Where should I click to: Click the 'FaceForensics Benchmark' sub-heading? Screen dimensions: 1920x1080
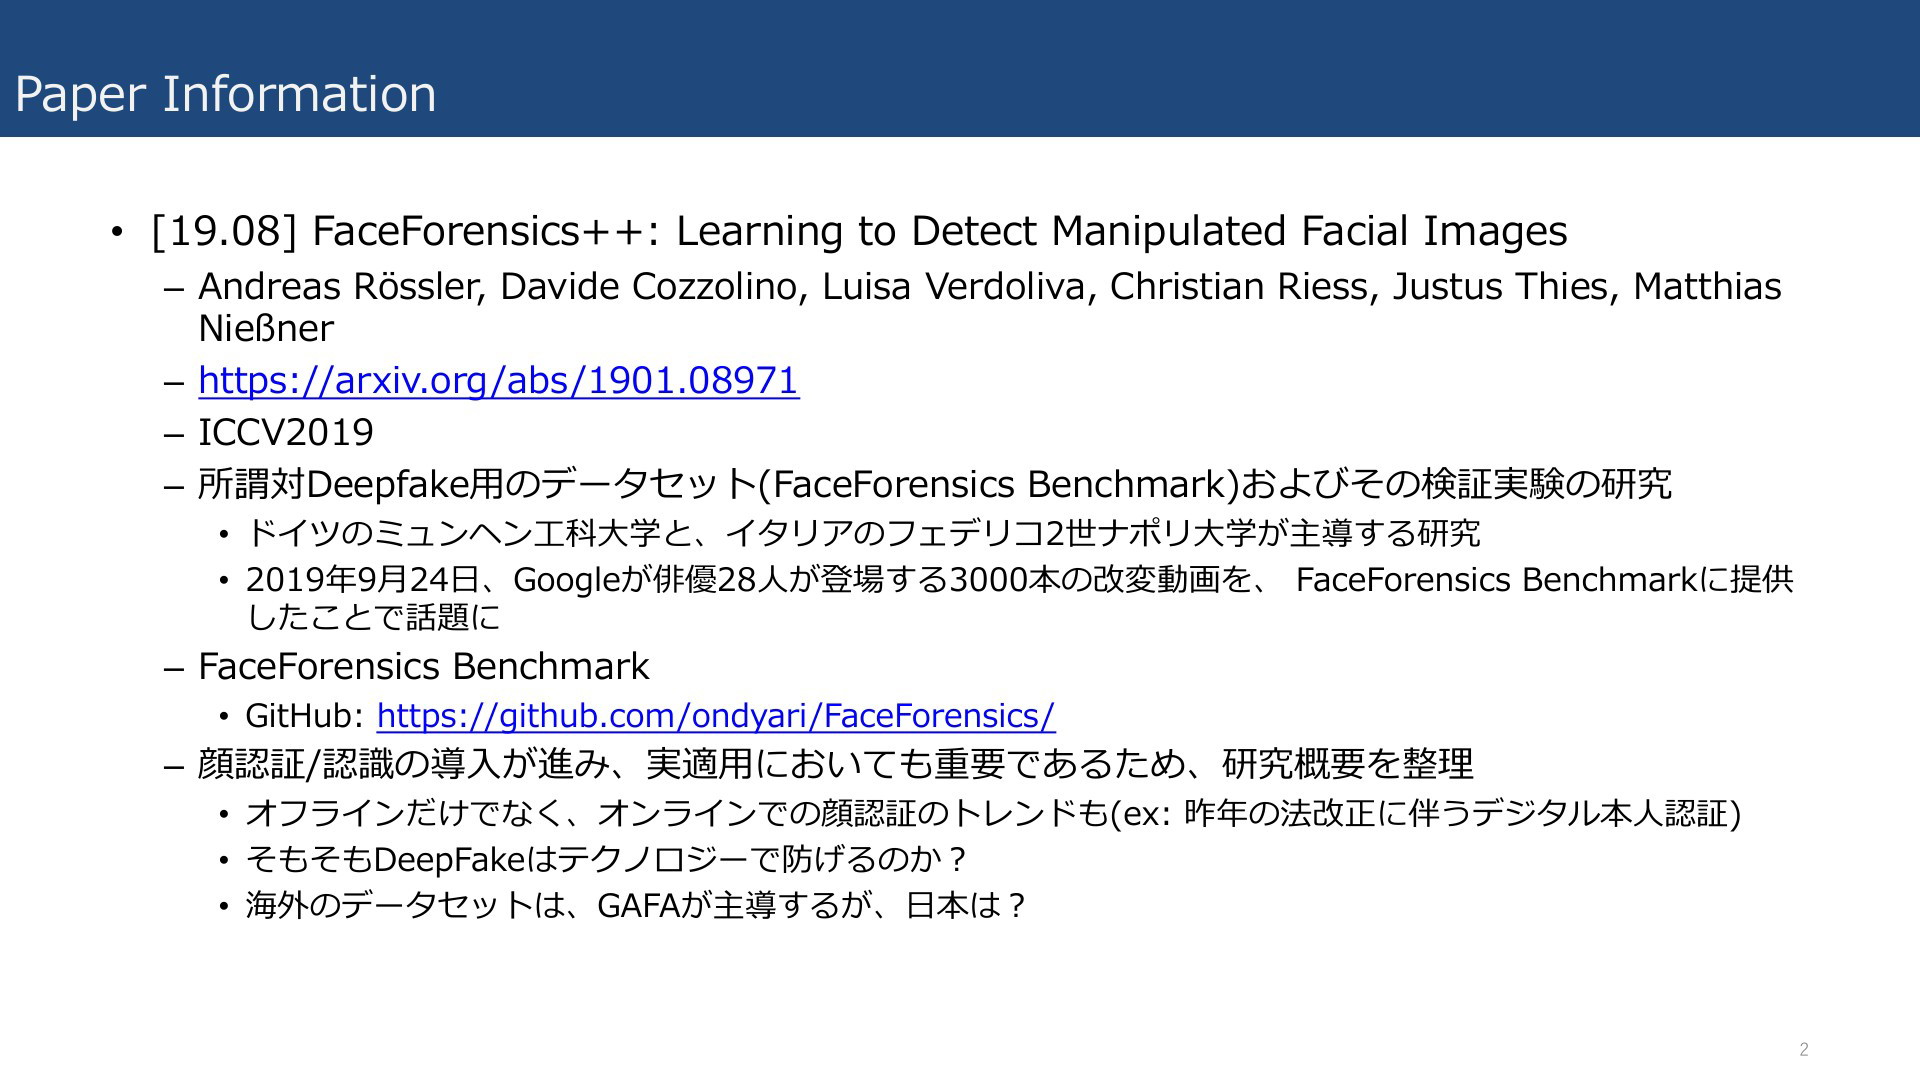pyautogui.click(x=424, y=667)
